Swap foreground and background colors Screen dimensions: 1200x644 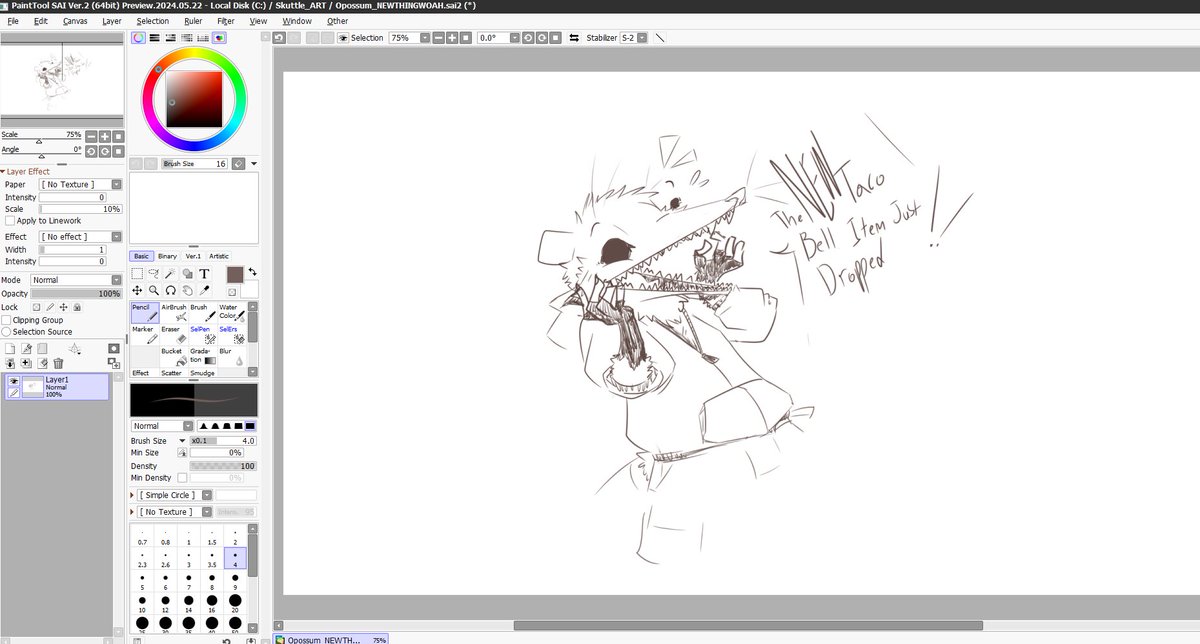click(x=252, y=272)
